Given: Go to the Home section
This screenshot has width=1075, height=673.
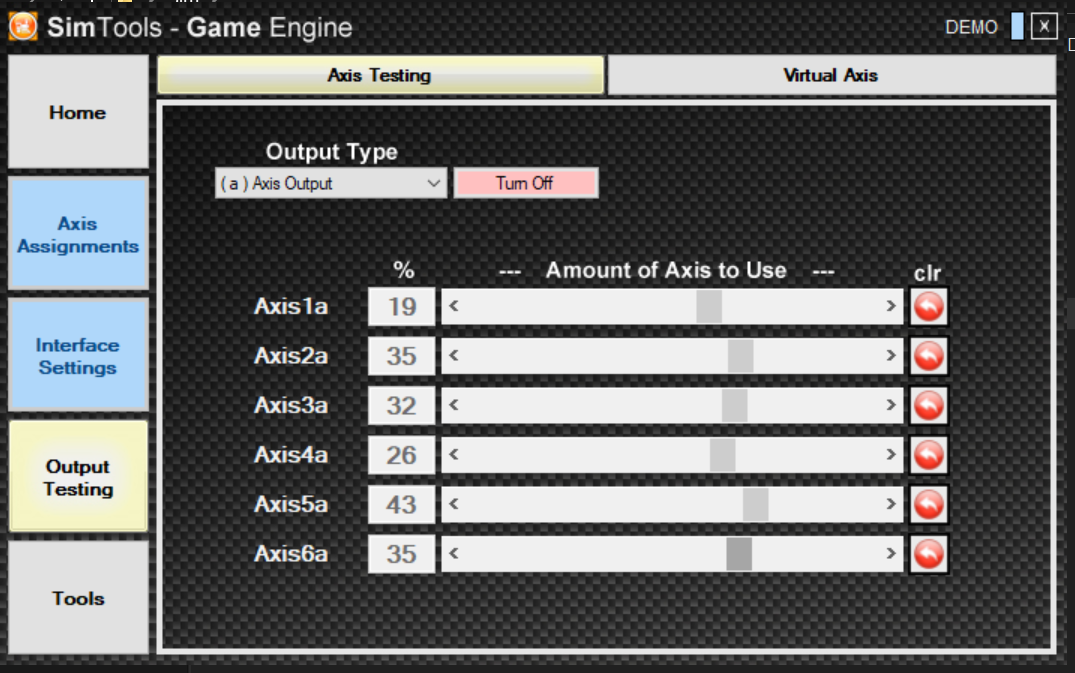Looking at the screenshot, I should pyautogui.click(x=78, y=112).
